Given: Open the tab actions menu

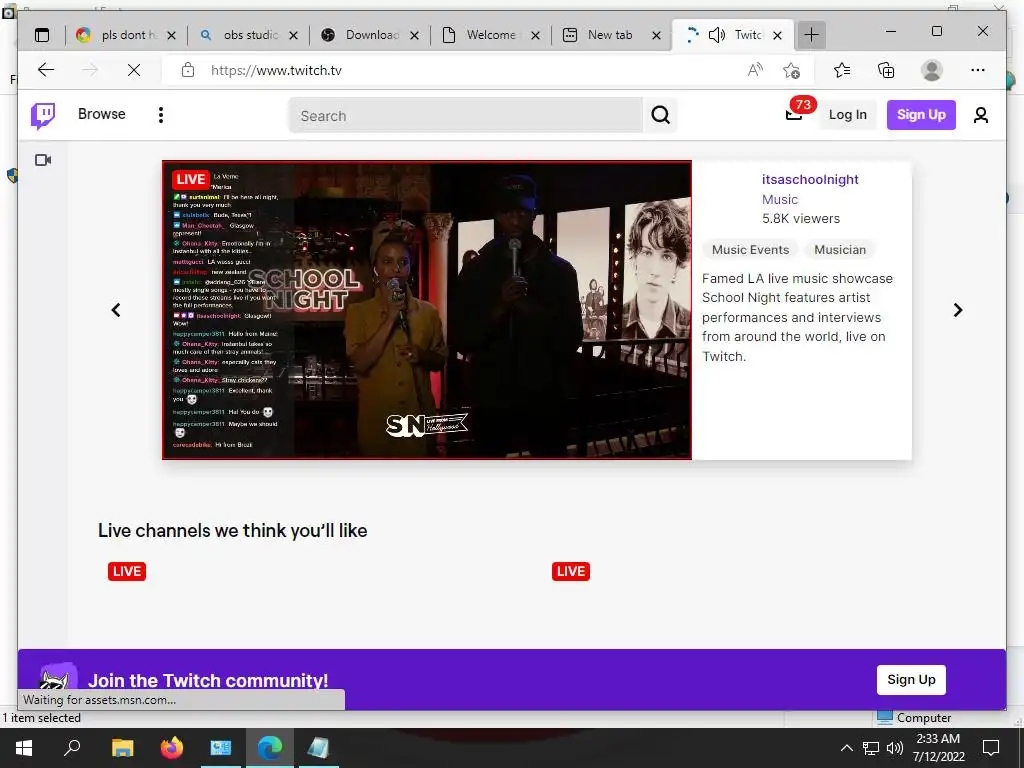Looking at the screenshot, I should 42,35.
